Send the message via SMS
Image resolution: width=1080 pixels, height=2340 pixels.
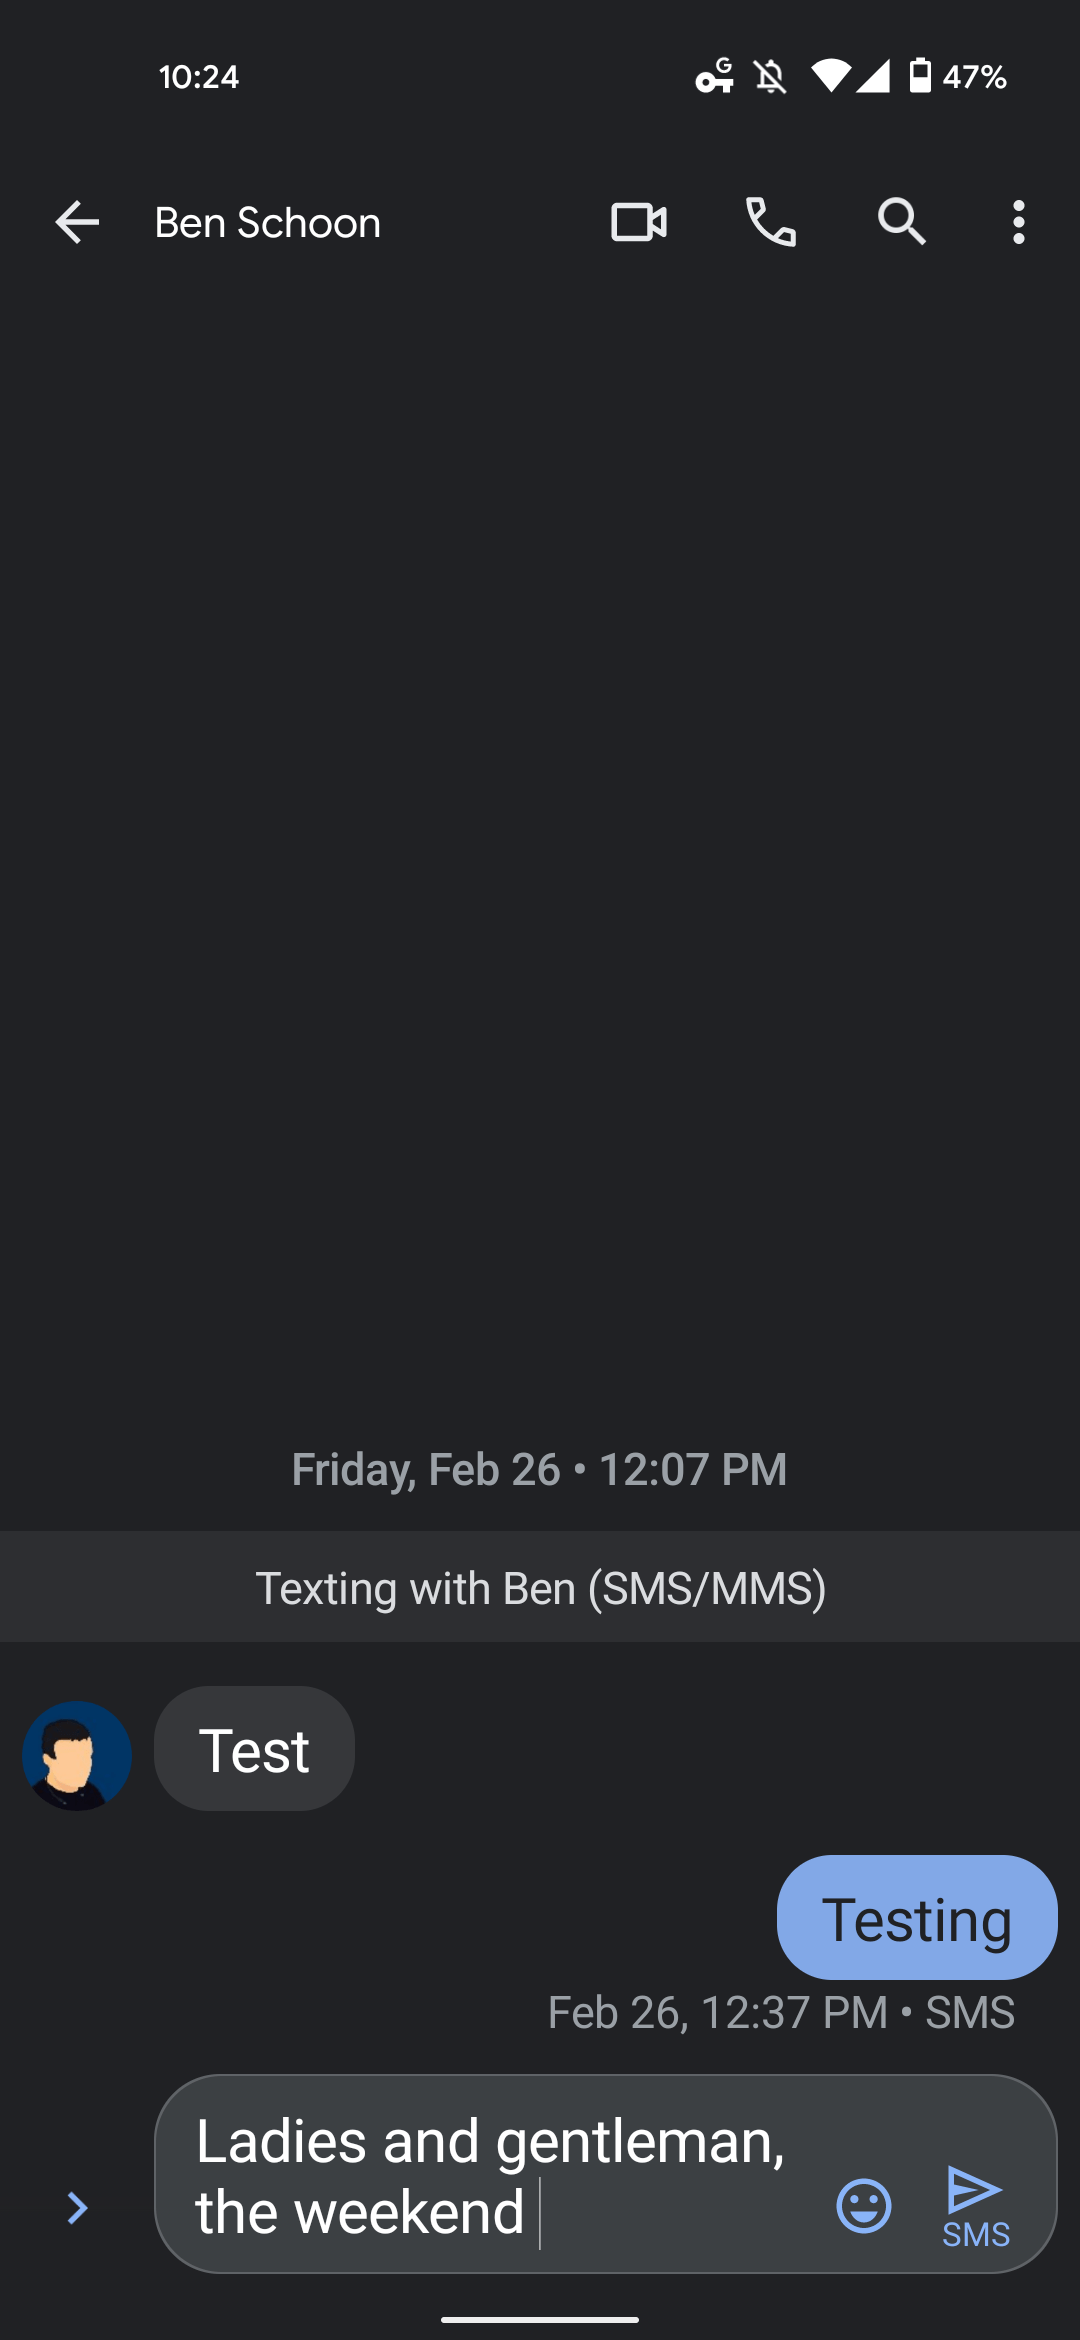click(x=976, y=2205)
